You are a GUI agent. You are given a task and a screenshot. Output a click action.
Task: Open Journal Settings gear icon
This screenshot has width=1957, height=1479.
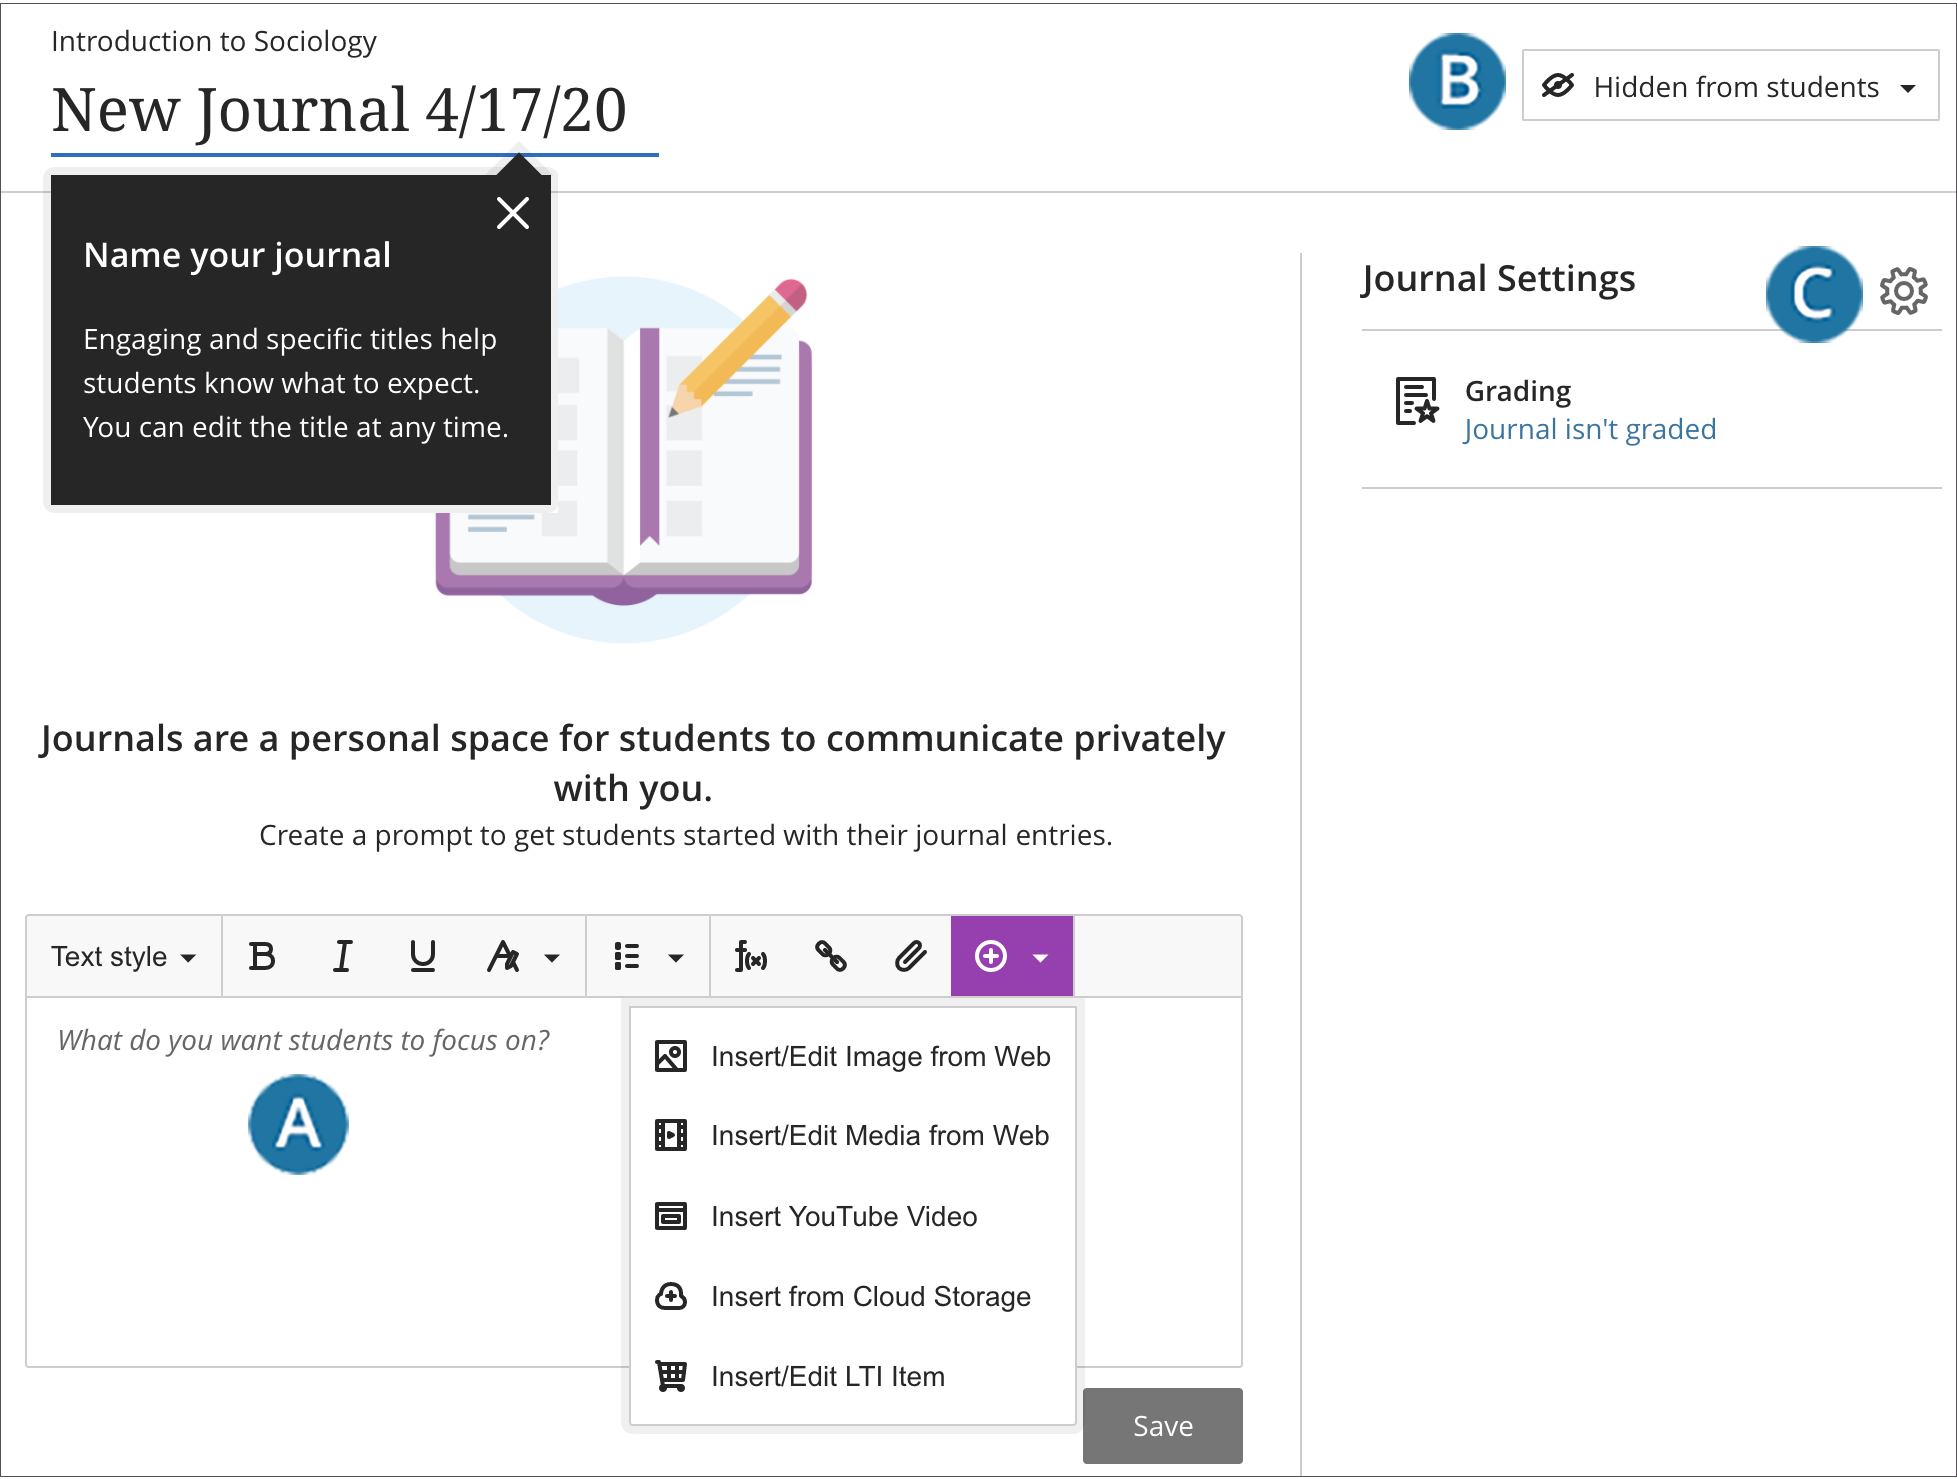coord(1903,291)
